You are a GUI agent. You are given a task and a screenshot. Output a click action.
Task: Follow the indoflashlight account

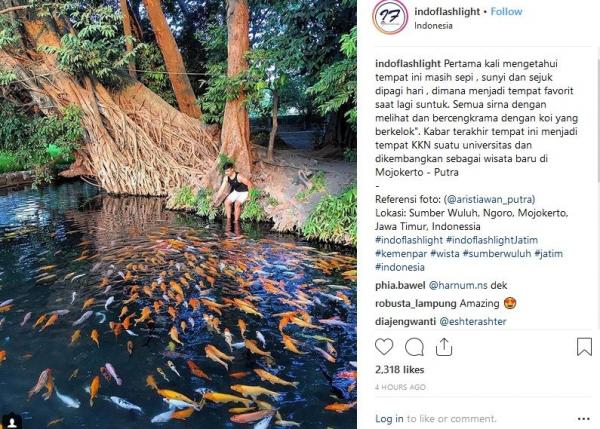click(507, 12)
